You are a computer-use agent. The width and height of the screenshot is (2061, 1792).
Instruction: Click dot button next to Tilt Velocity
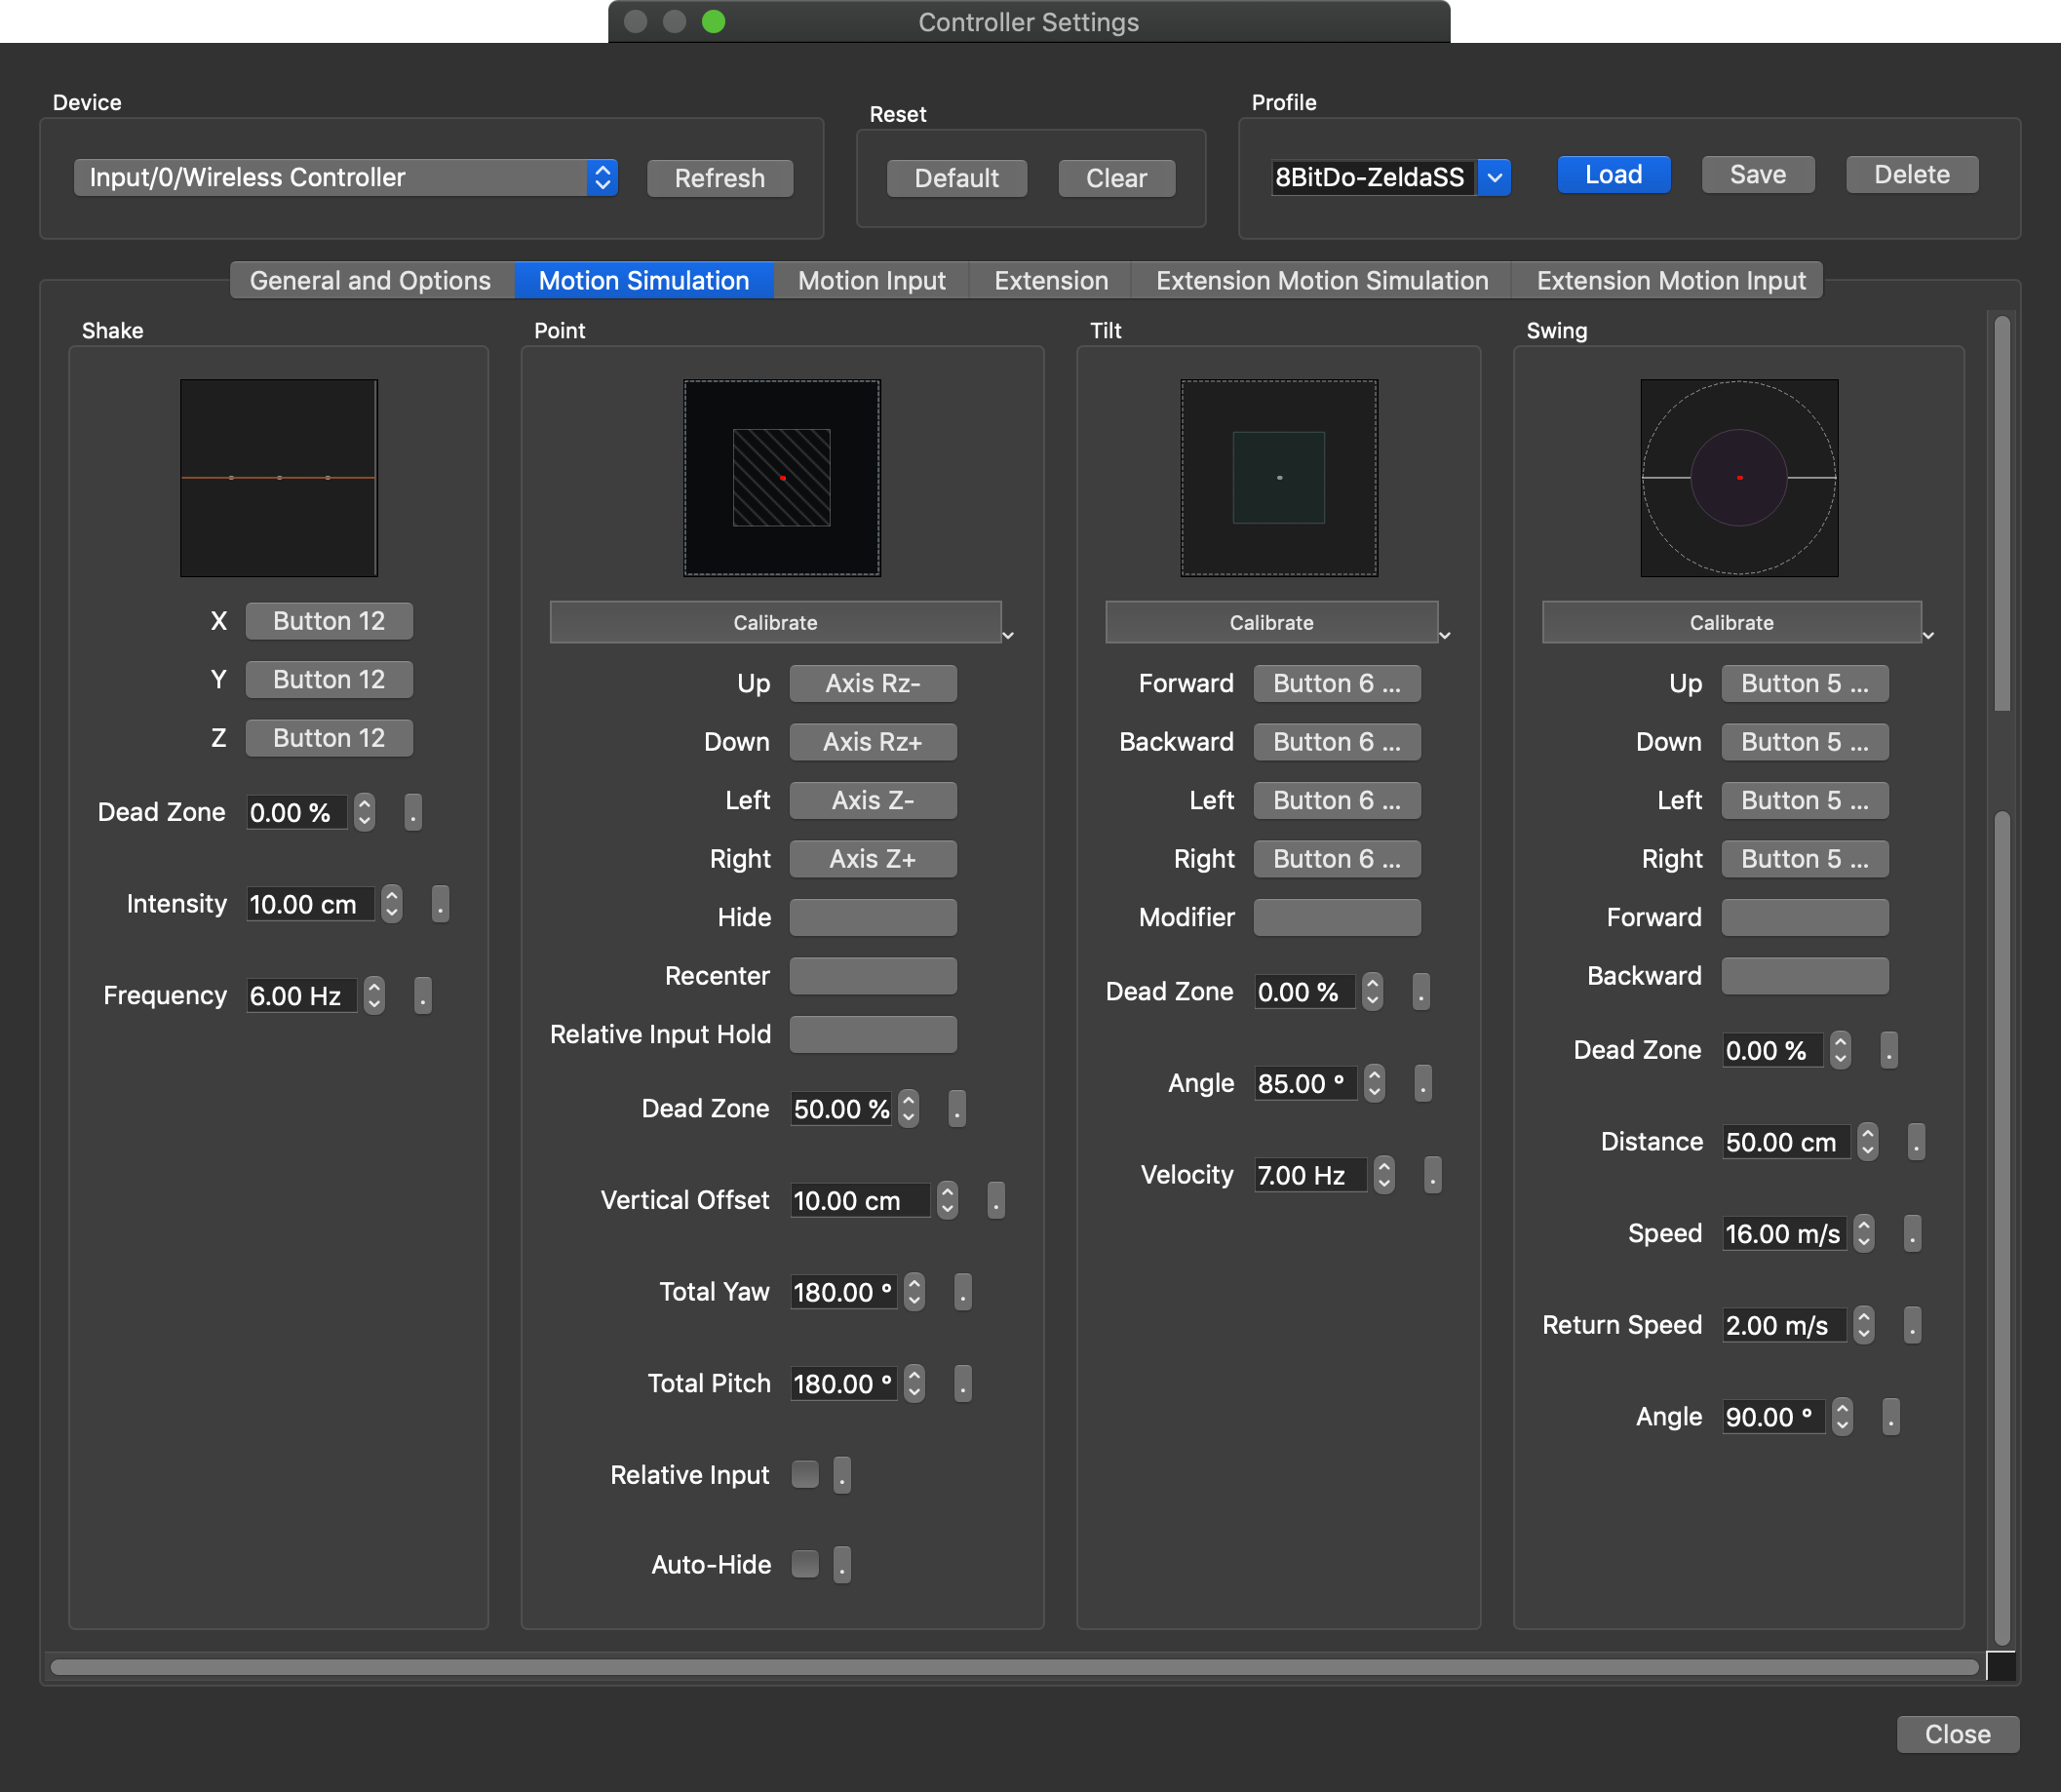coord(1432,1175)
